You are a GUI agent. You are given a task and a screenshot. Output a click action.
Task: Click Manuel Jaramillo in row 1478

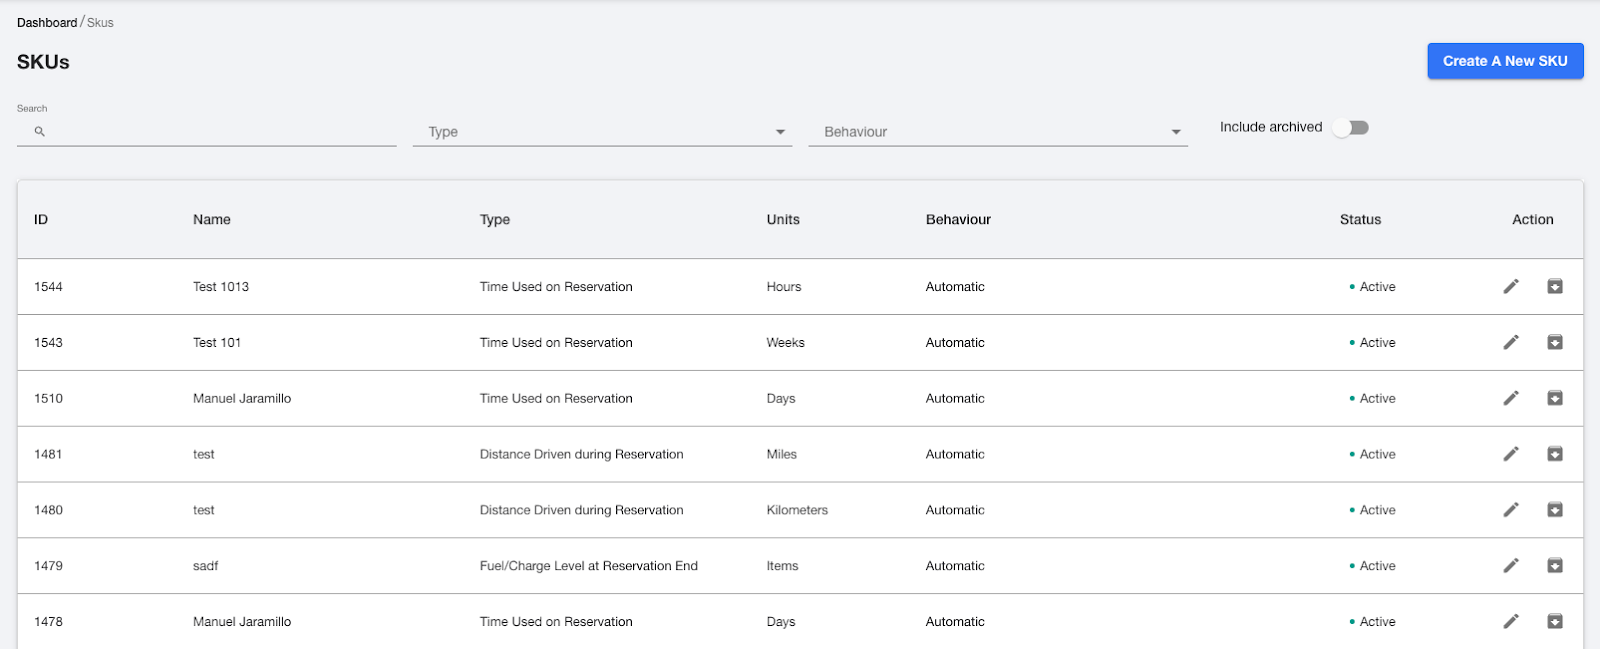[242, 621]
